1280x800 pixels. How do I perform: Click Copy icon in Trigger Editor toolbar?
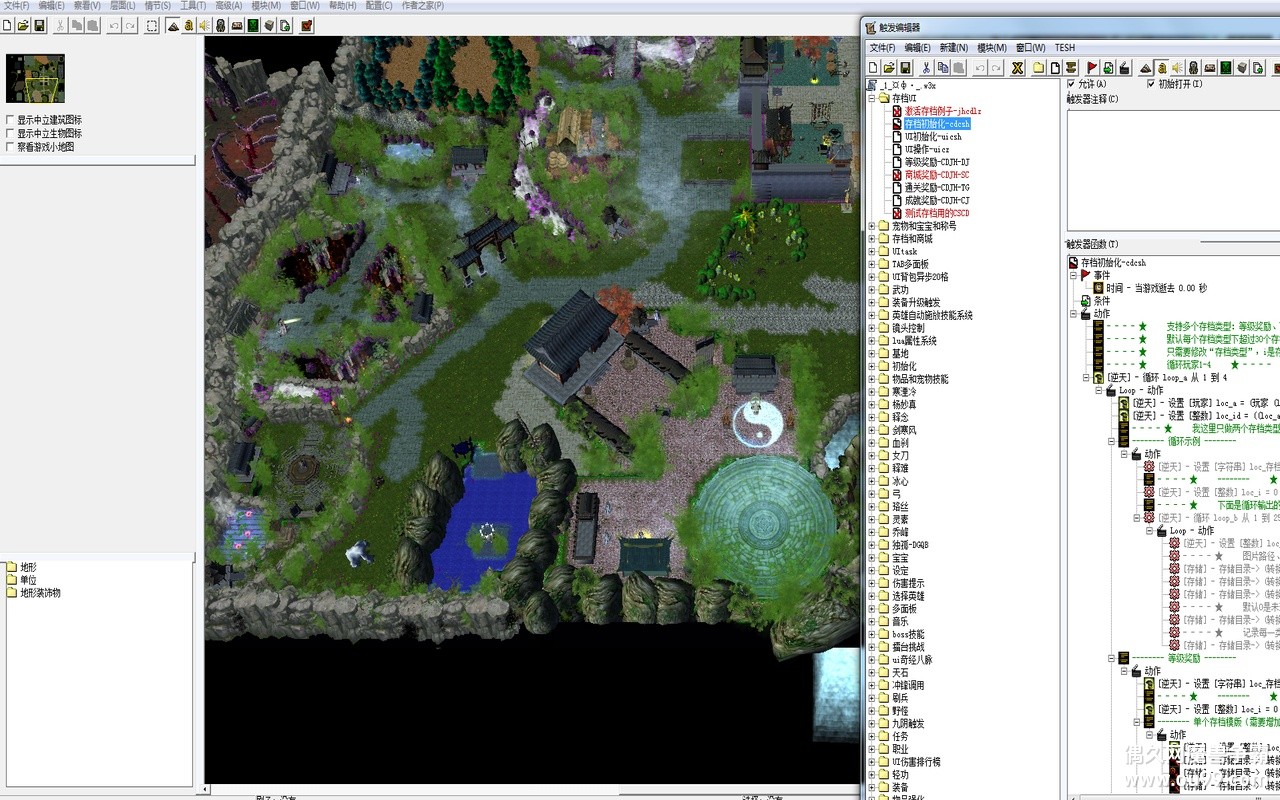tap(943, 68)
